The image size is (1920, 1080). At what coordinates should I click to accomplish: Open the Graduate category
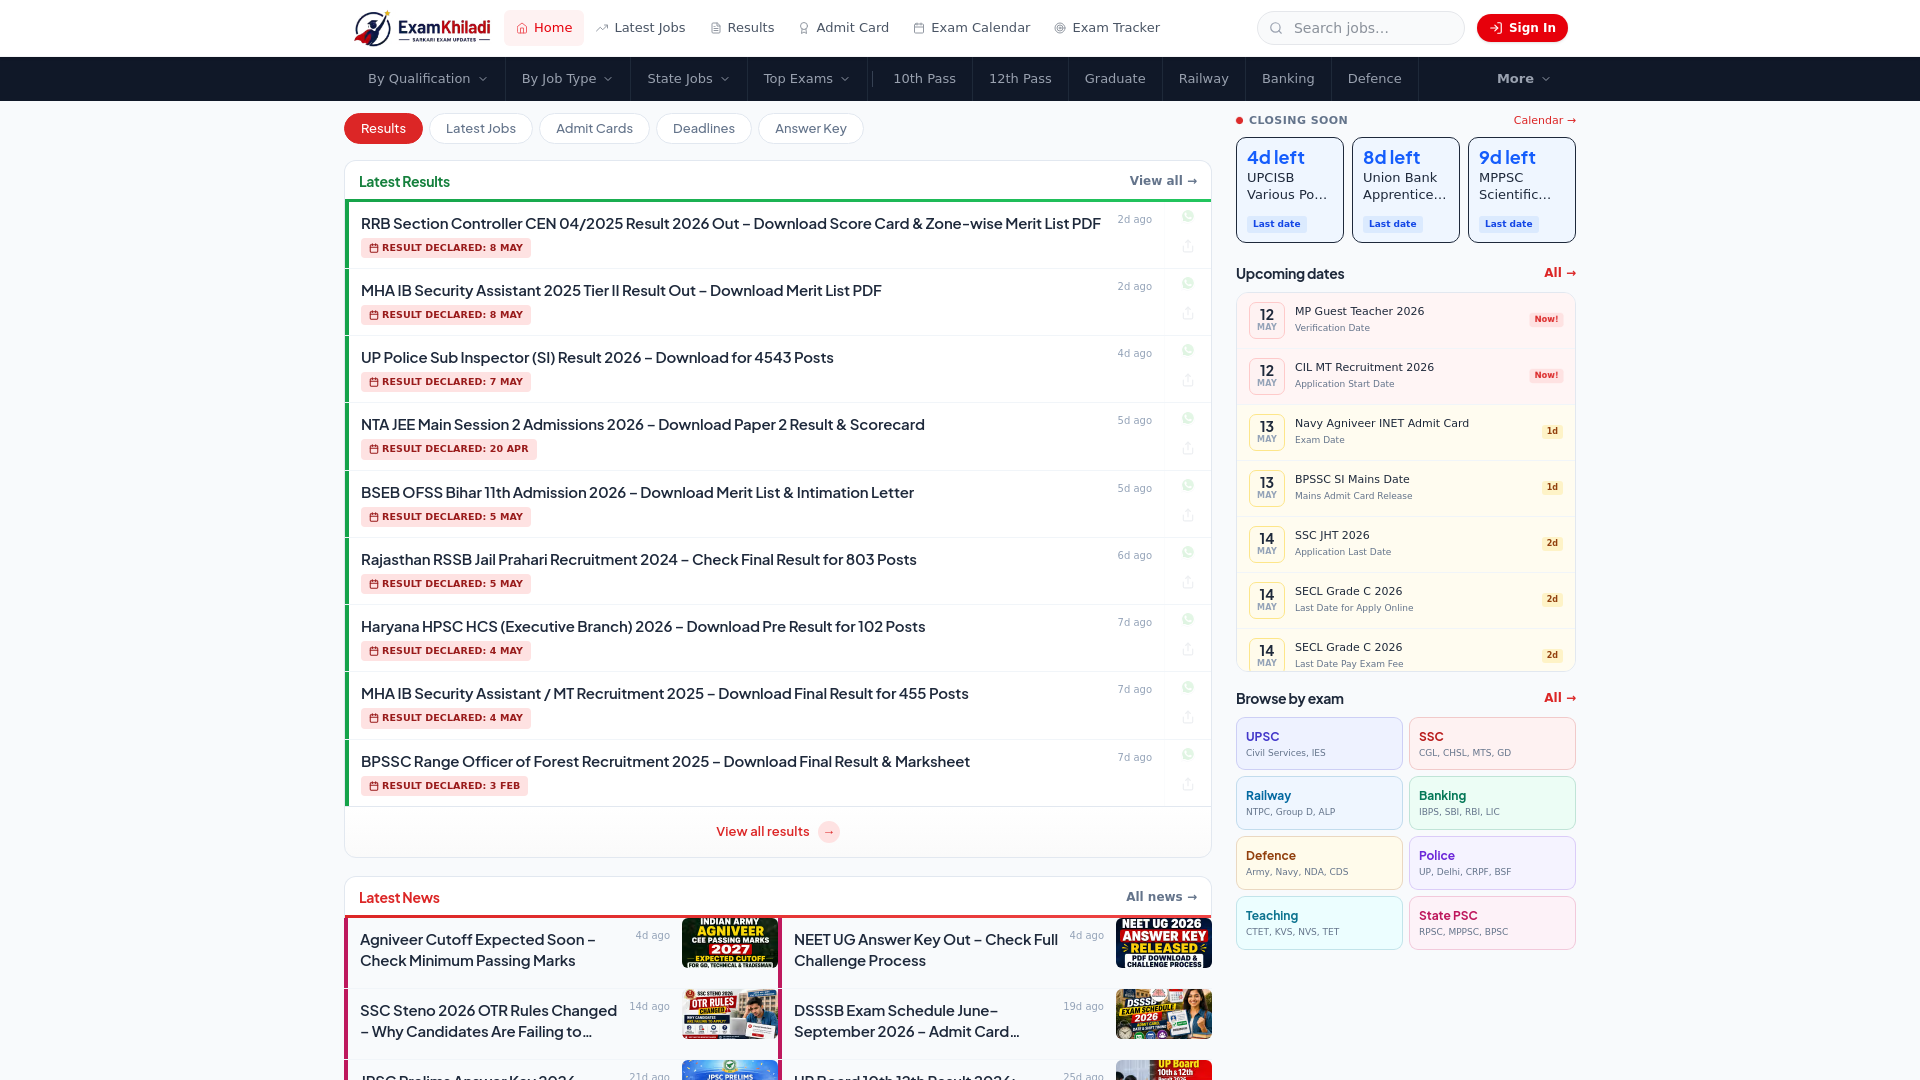1115,79
